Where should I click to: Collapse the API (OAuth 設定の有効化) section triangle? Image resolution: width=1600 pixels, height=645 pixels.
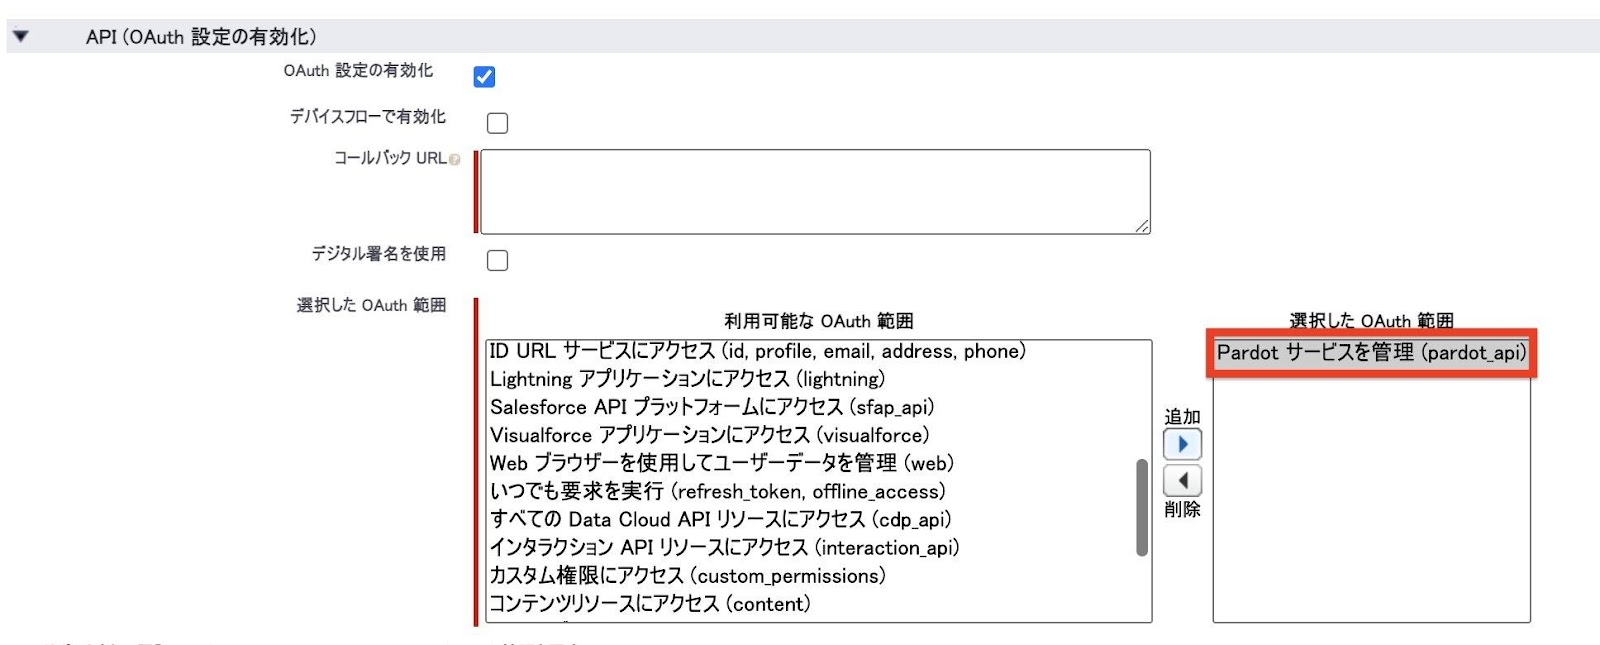(20, 36)
